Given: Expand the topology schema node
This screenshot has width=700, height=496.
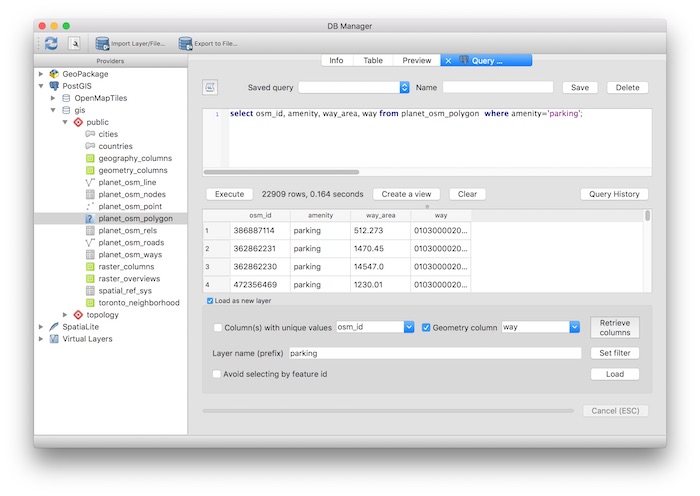Looking at the screenshot, I should (65, 315).
